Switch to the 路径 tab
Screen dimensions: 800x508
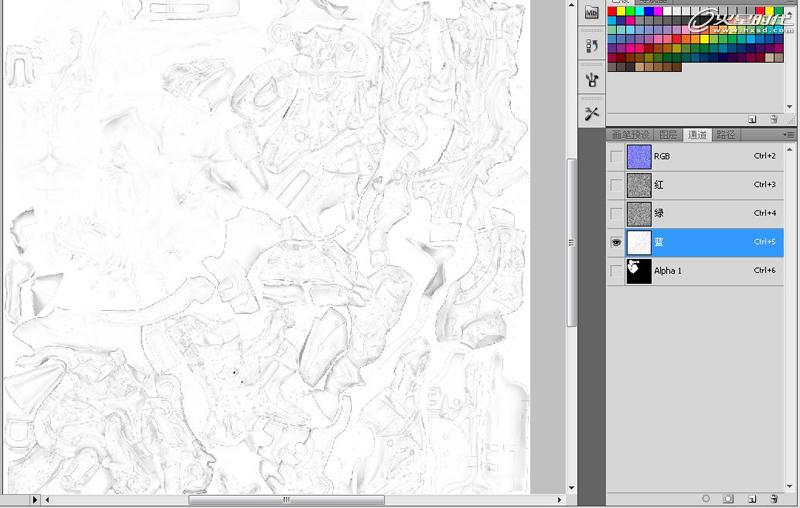click(726, 135)
